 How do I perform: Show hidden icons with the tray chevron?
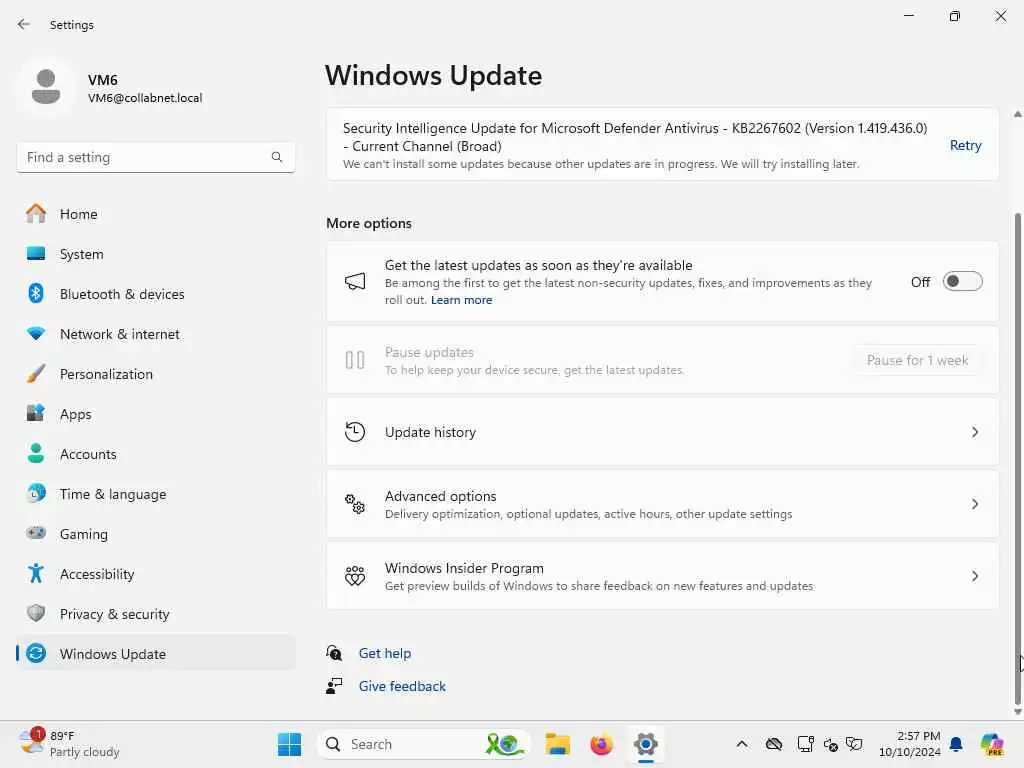(742, 744)
